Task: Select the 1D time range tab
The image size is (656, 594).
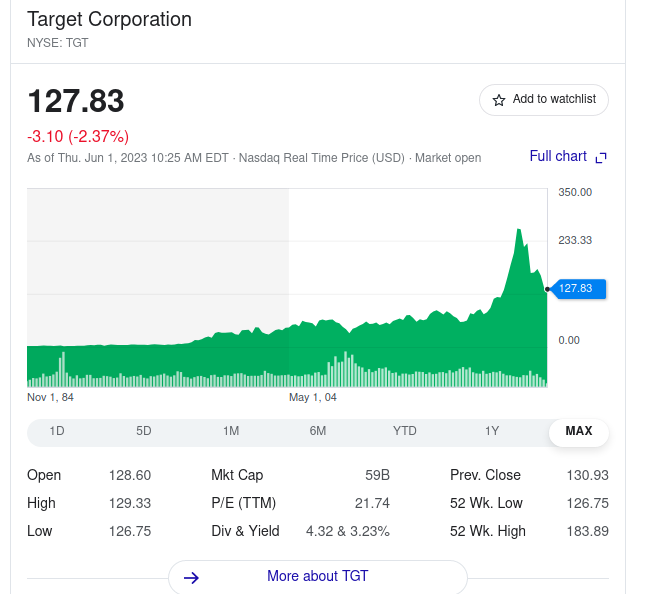Action: [57, 431]
